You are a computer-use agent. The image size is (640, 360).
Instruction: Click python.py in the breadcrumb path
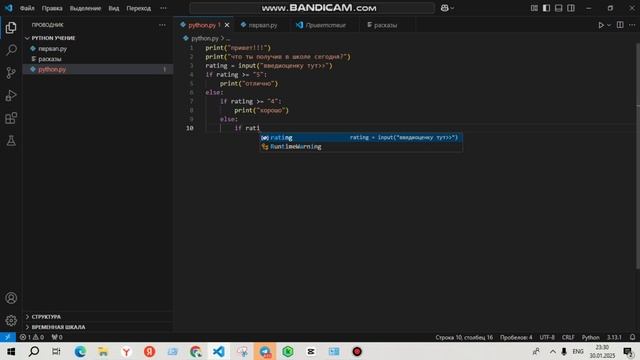[x=205, y=38]
